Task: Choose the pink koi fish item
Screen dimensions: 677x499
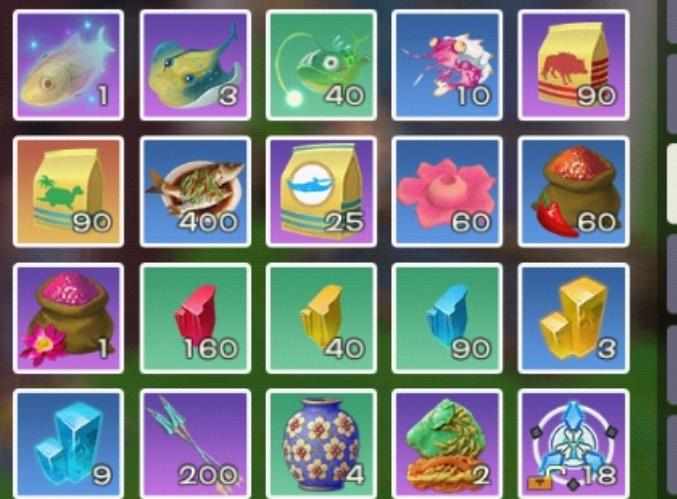Action: click(x=447, y=65)
